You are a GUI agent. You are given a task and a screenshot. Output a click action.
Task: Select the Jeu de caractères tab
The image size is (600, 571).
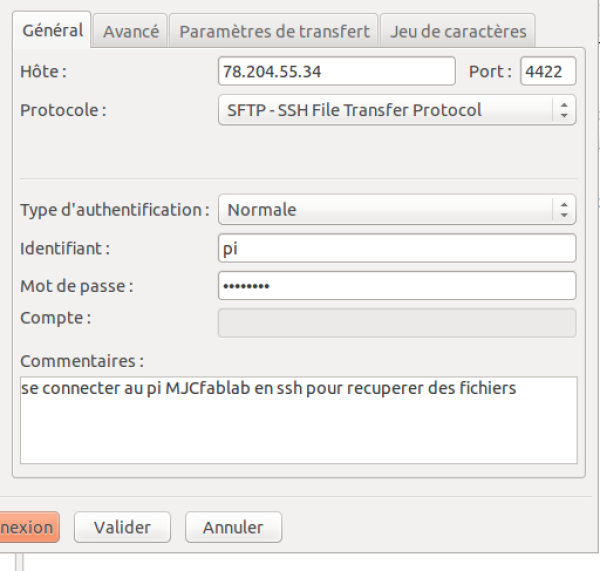point(458,31)
